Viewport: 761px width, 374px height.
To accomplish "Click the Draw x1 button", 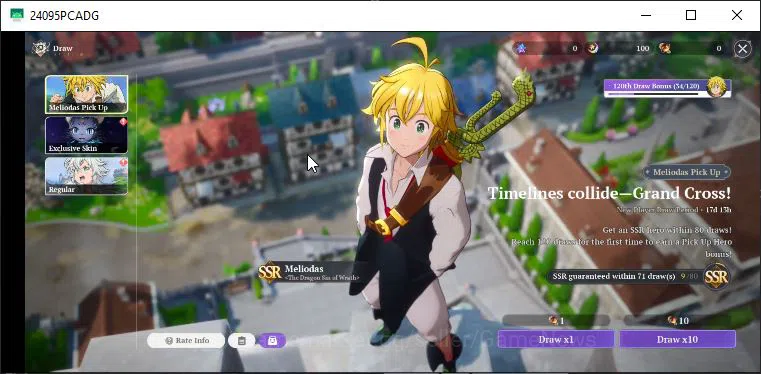I will tap(556, 339).
